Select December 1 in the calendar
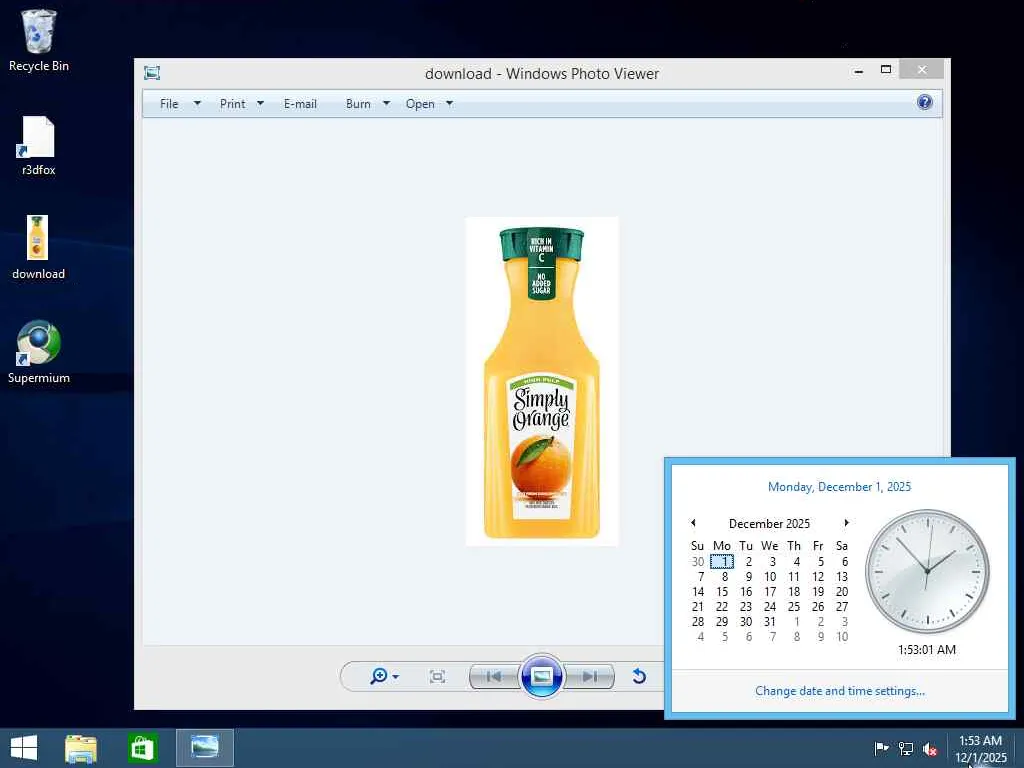The image size is (1024, 768). (x=722, y=562)
